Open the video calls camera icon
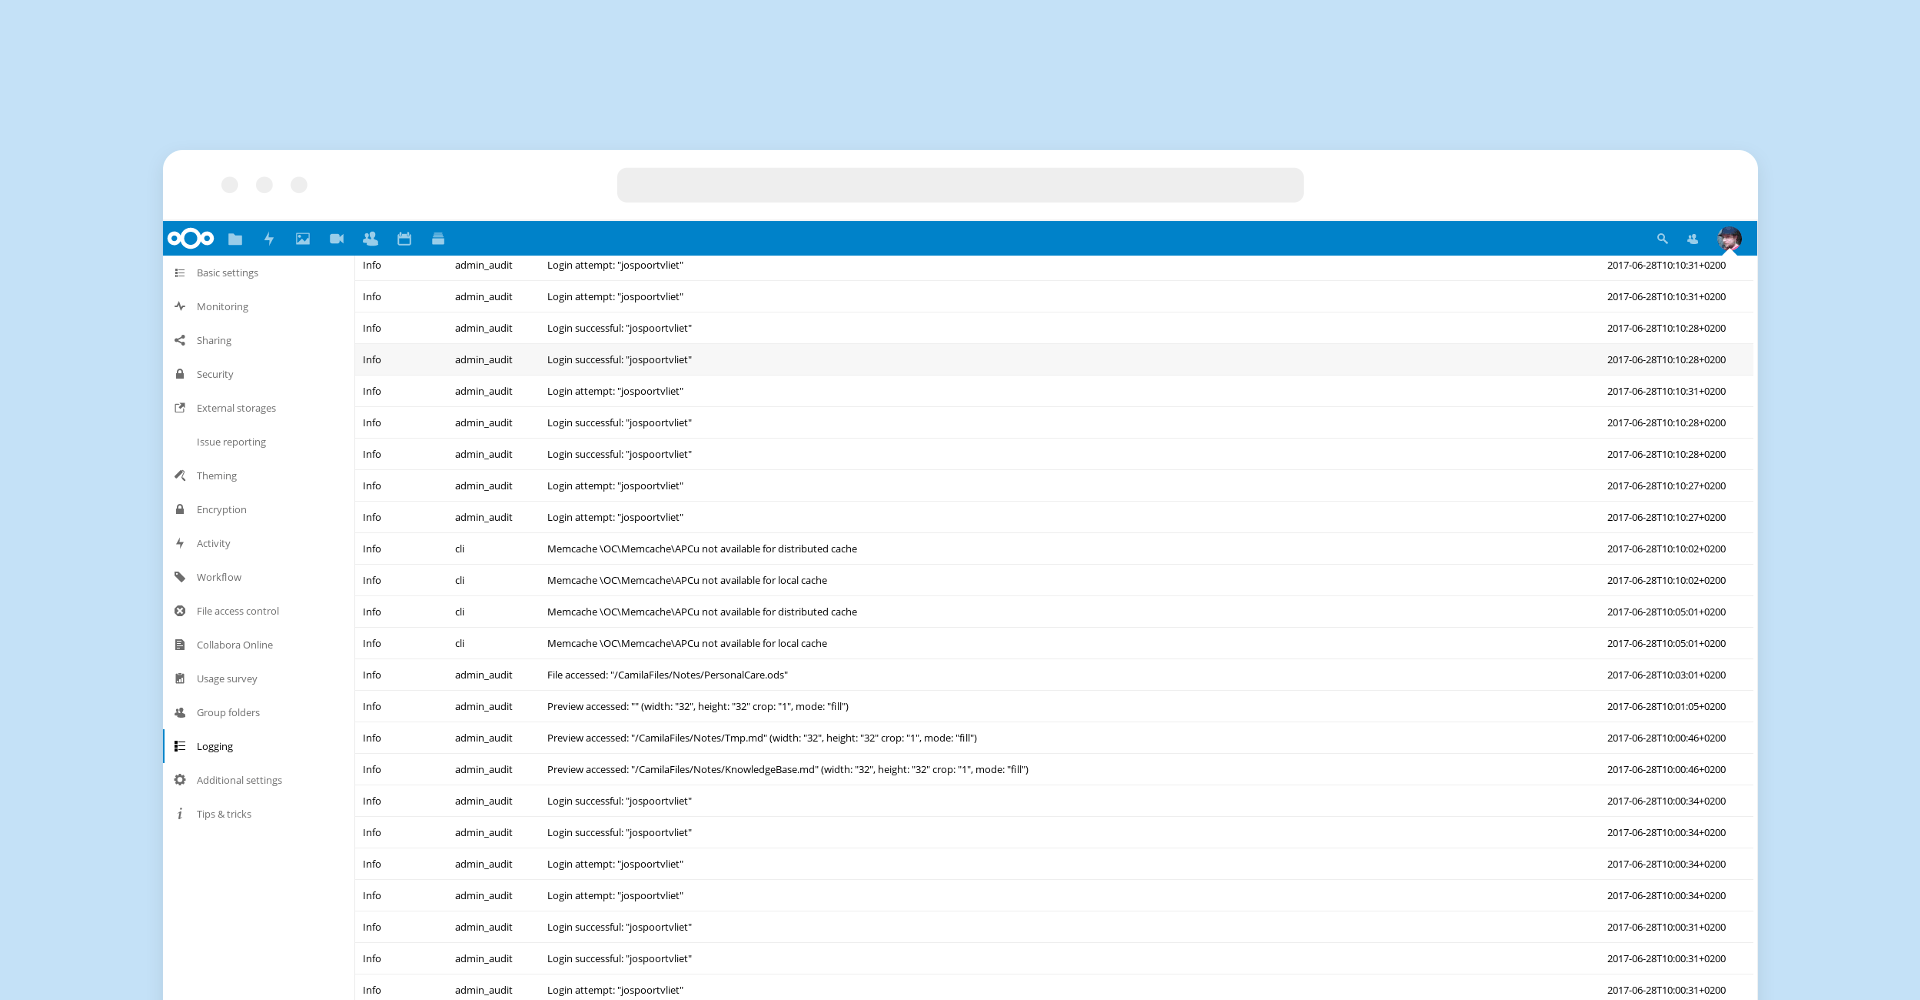The height and width of the screenshot is (1000, 1920). coord(337,239)
